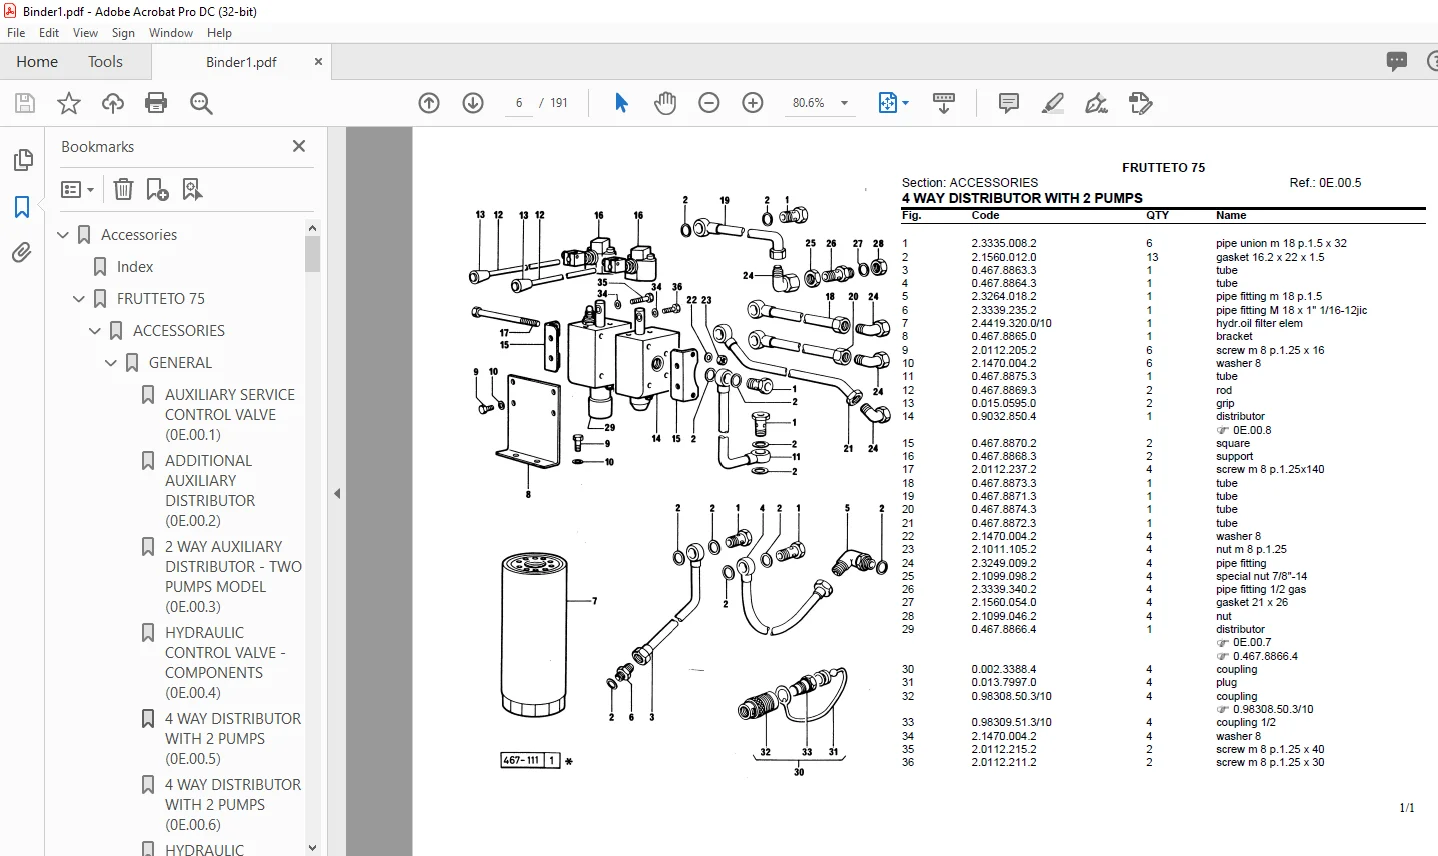Add the document to starred files
Screen dimensions: 1438x856
pos(69,103)
